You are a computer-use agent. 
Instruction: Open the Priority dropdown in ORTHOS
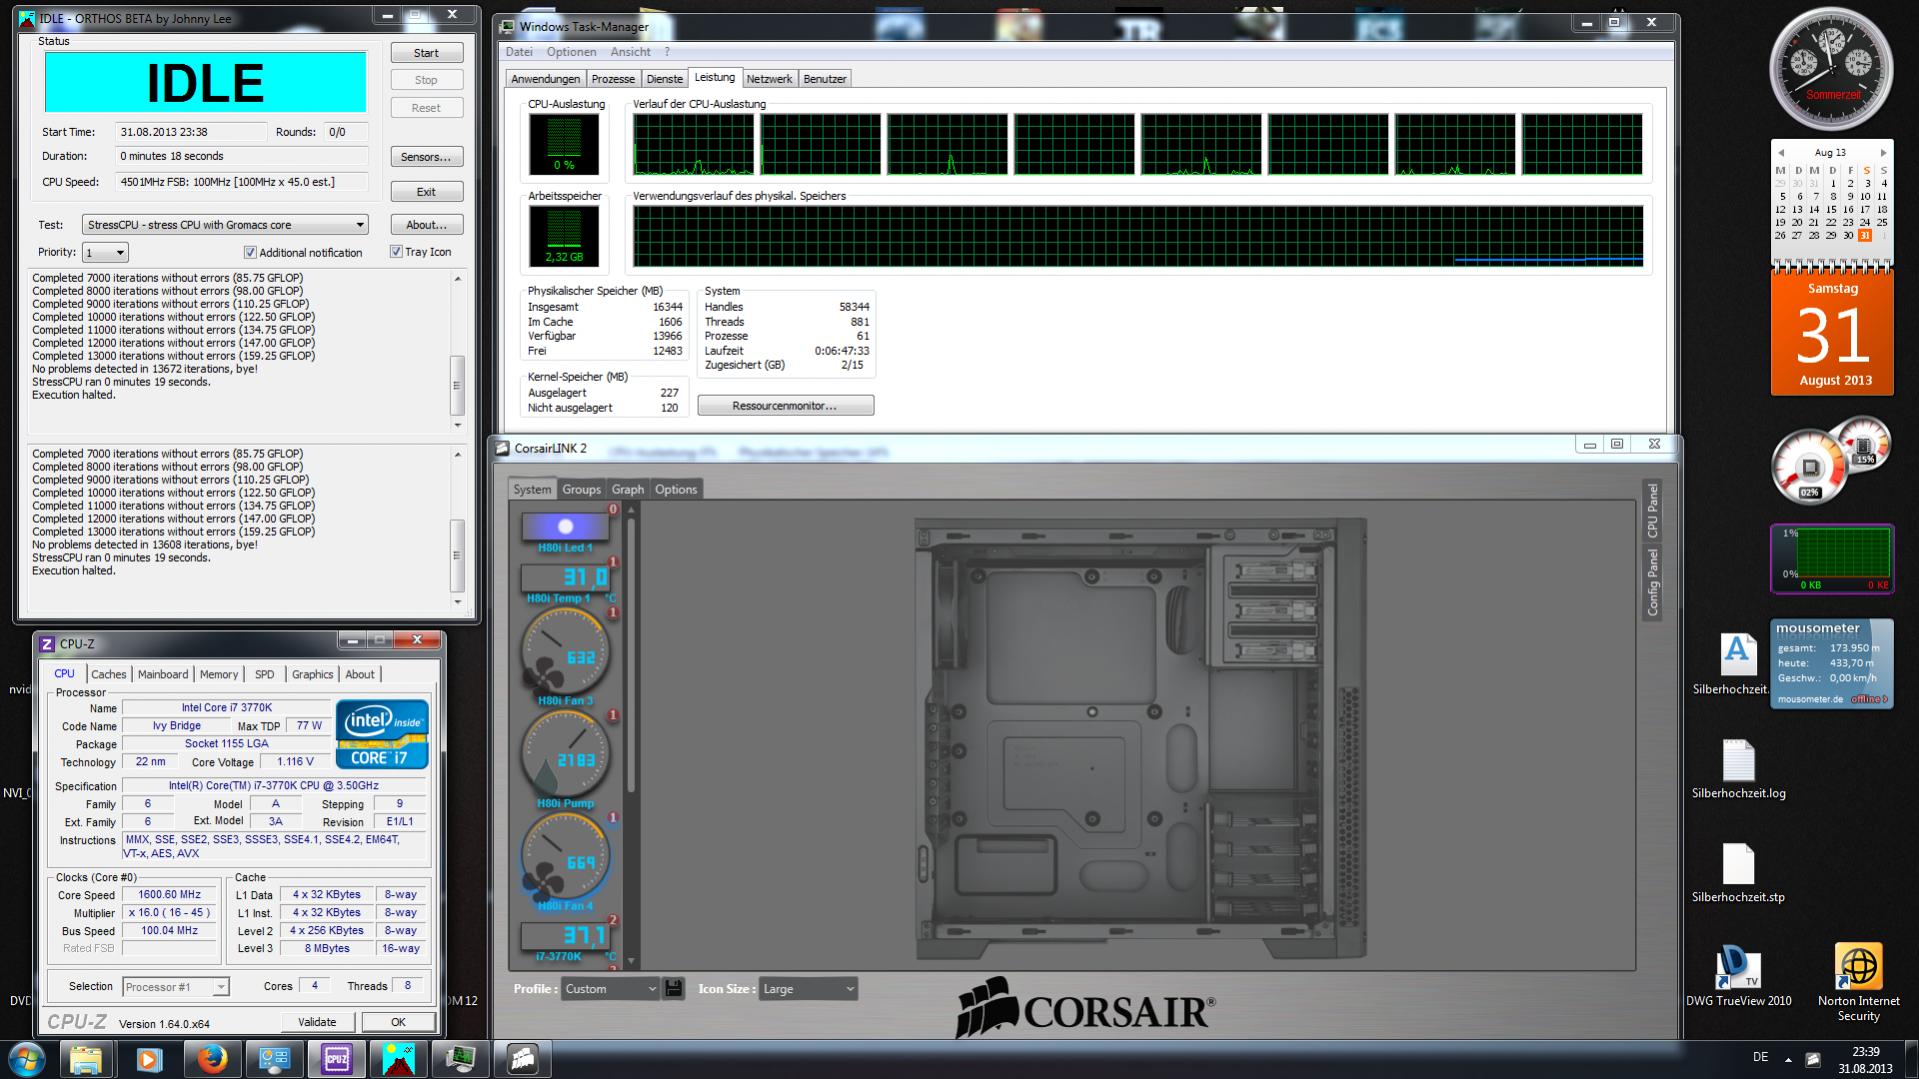coord(105,253)
